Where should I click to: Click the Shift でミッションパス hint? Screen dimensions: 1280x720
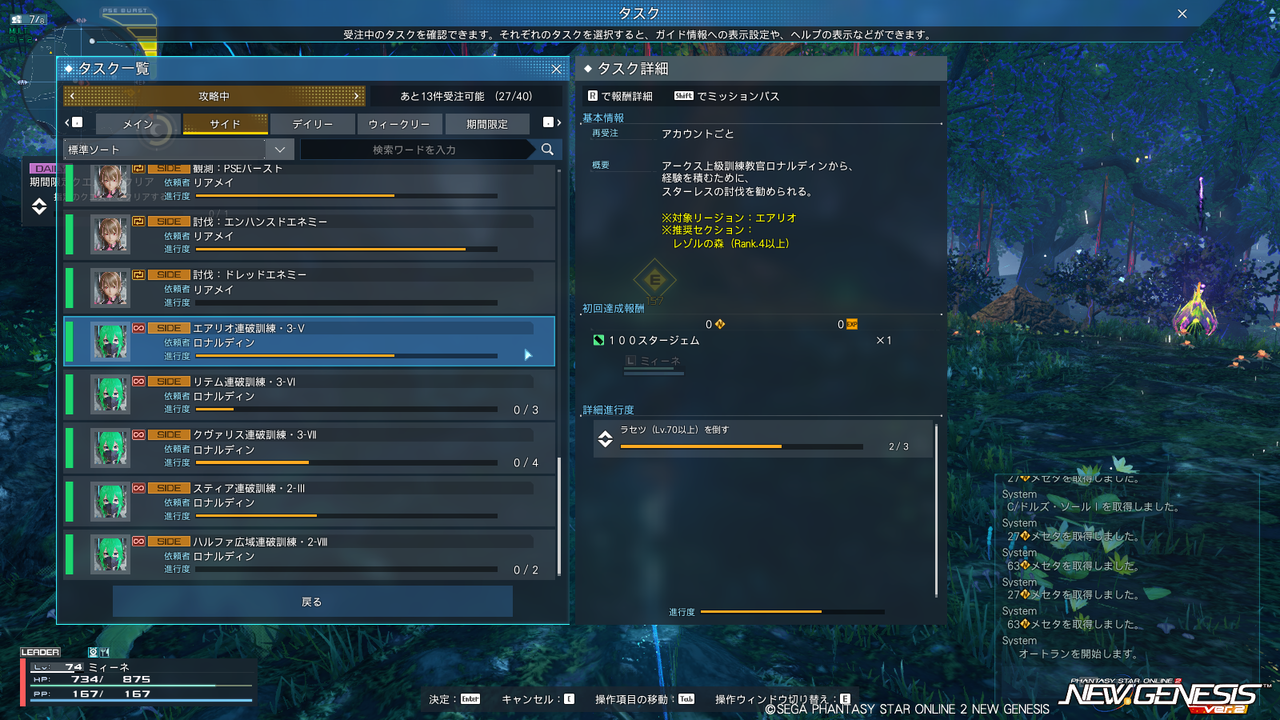pos(727,96)
